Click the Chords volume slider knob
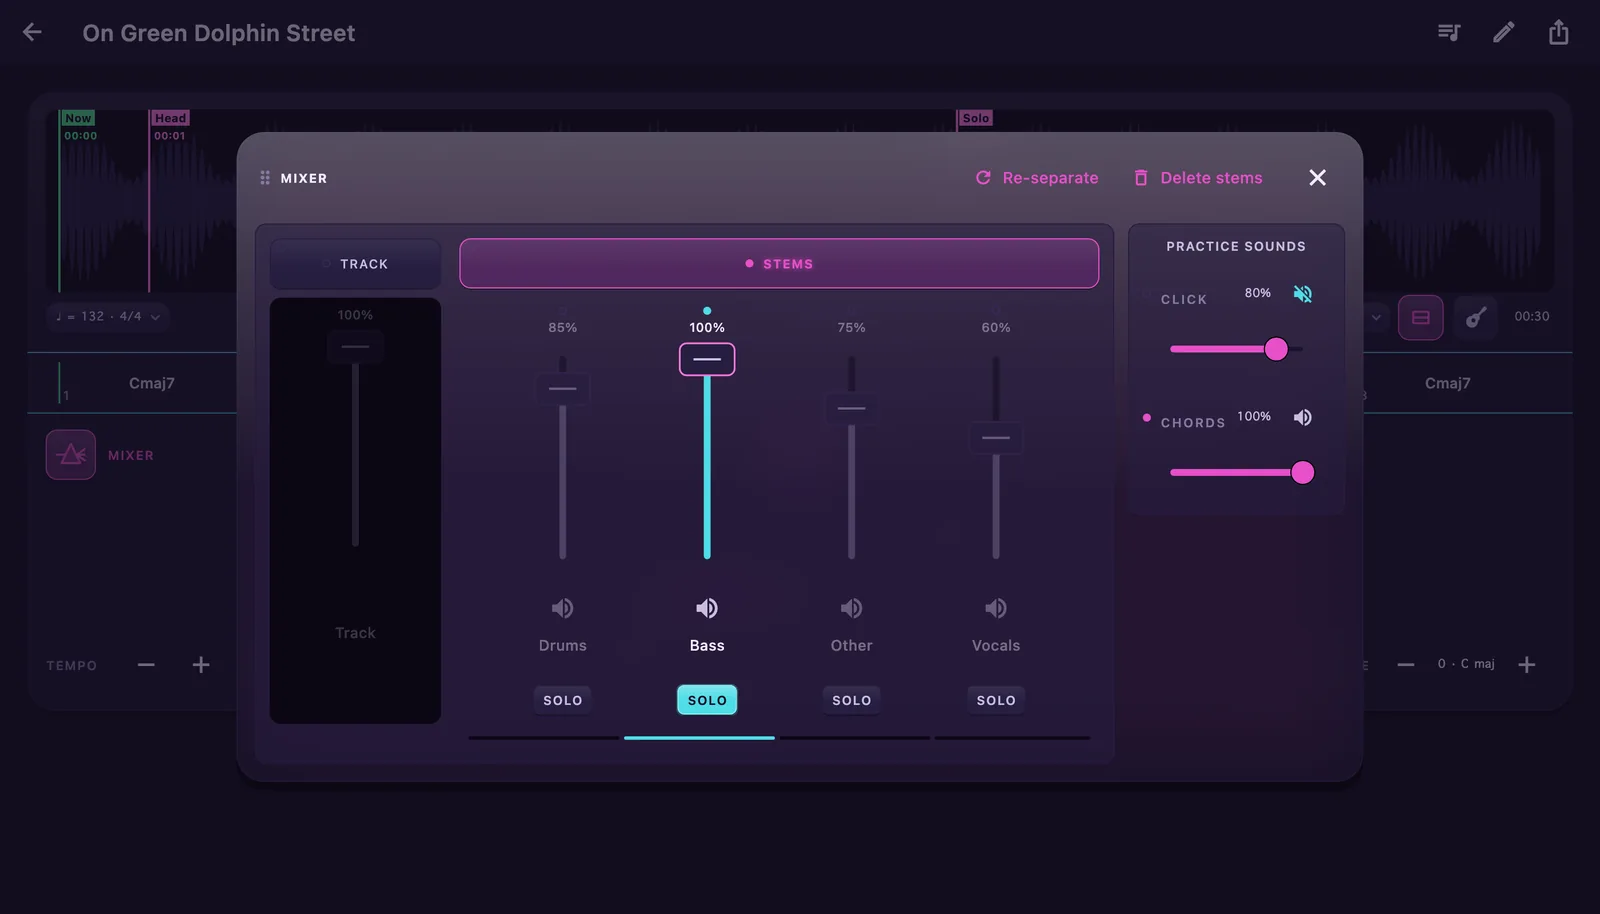This screenshot has height=914, width=1600. pos(1302,472)
